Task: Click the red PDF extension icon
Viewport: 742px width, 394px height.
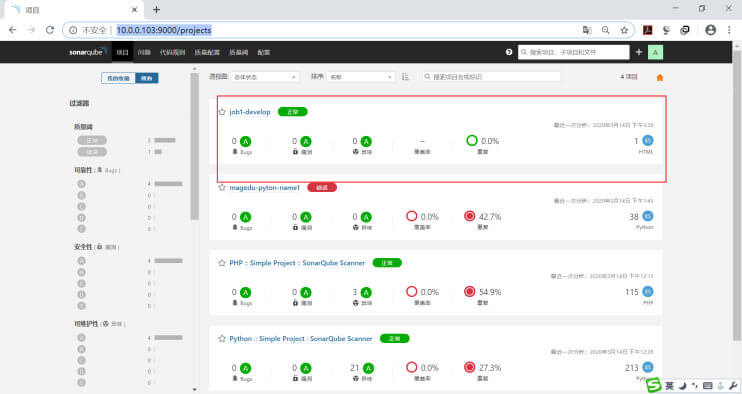Action: click(x=647, y=30)
